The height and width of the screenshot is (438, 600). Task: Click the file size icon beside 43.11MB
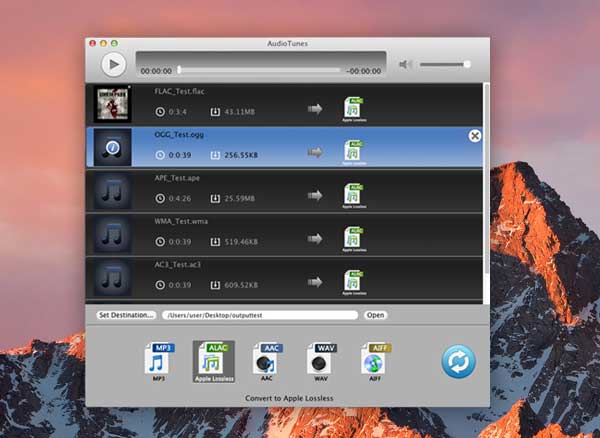point(215,112)
